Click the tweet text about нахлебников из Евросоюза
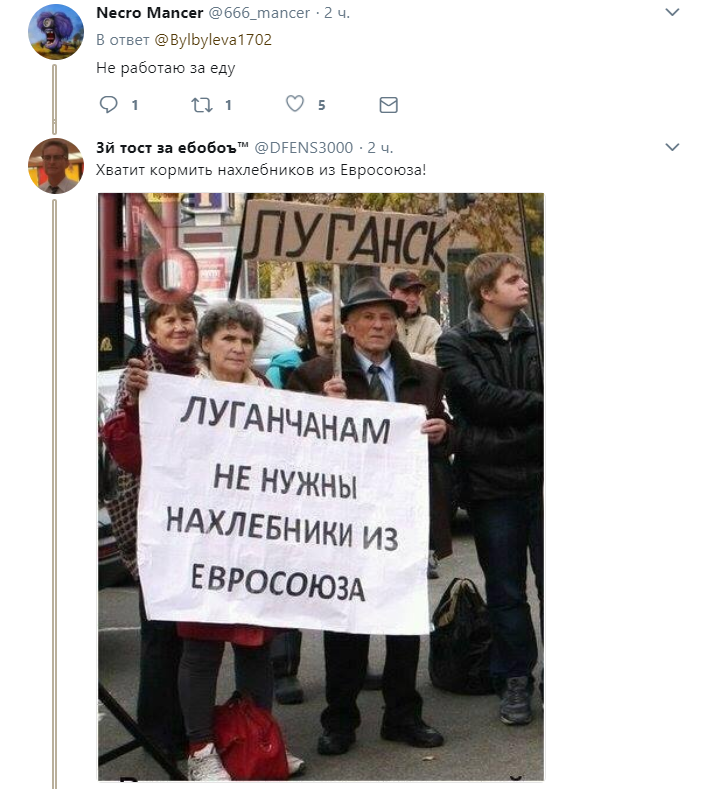This screenshot has height=789, width=703. [x=261, y=170]
